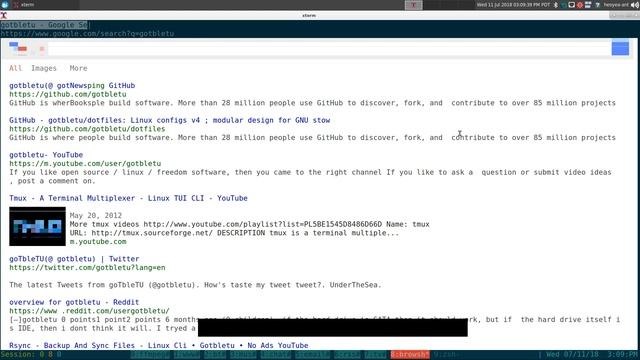Click the tmux status bar date Wed 07/11/18
The height and width of the screenshot is (360, 640).
573,355
